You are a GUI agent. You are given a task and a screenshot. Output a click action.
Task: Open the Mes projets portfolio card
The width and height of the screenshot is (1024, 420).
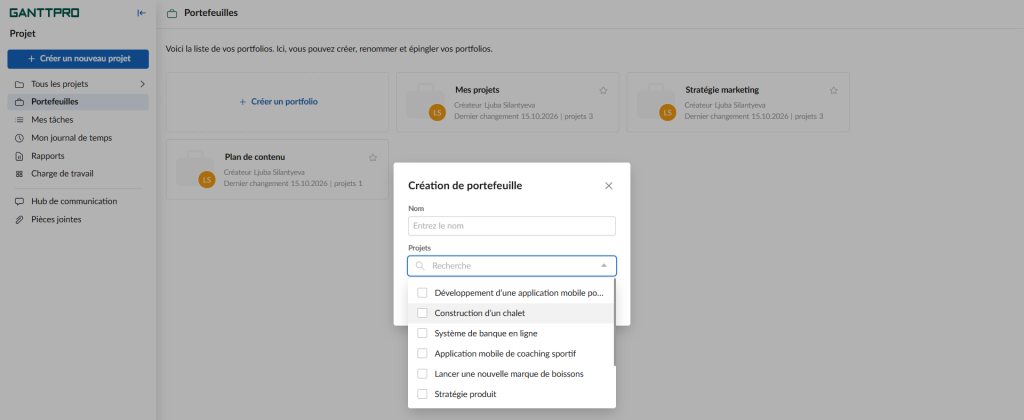click(507, 102)
